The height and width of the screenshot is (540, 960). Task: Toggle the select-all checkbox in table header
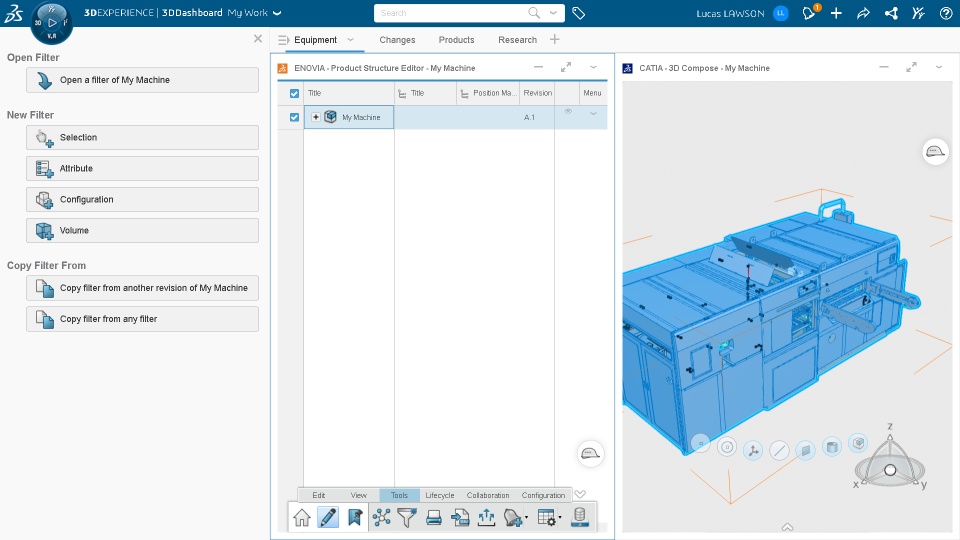tap(294, 94)
